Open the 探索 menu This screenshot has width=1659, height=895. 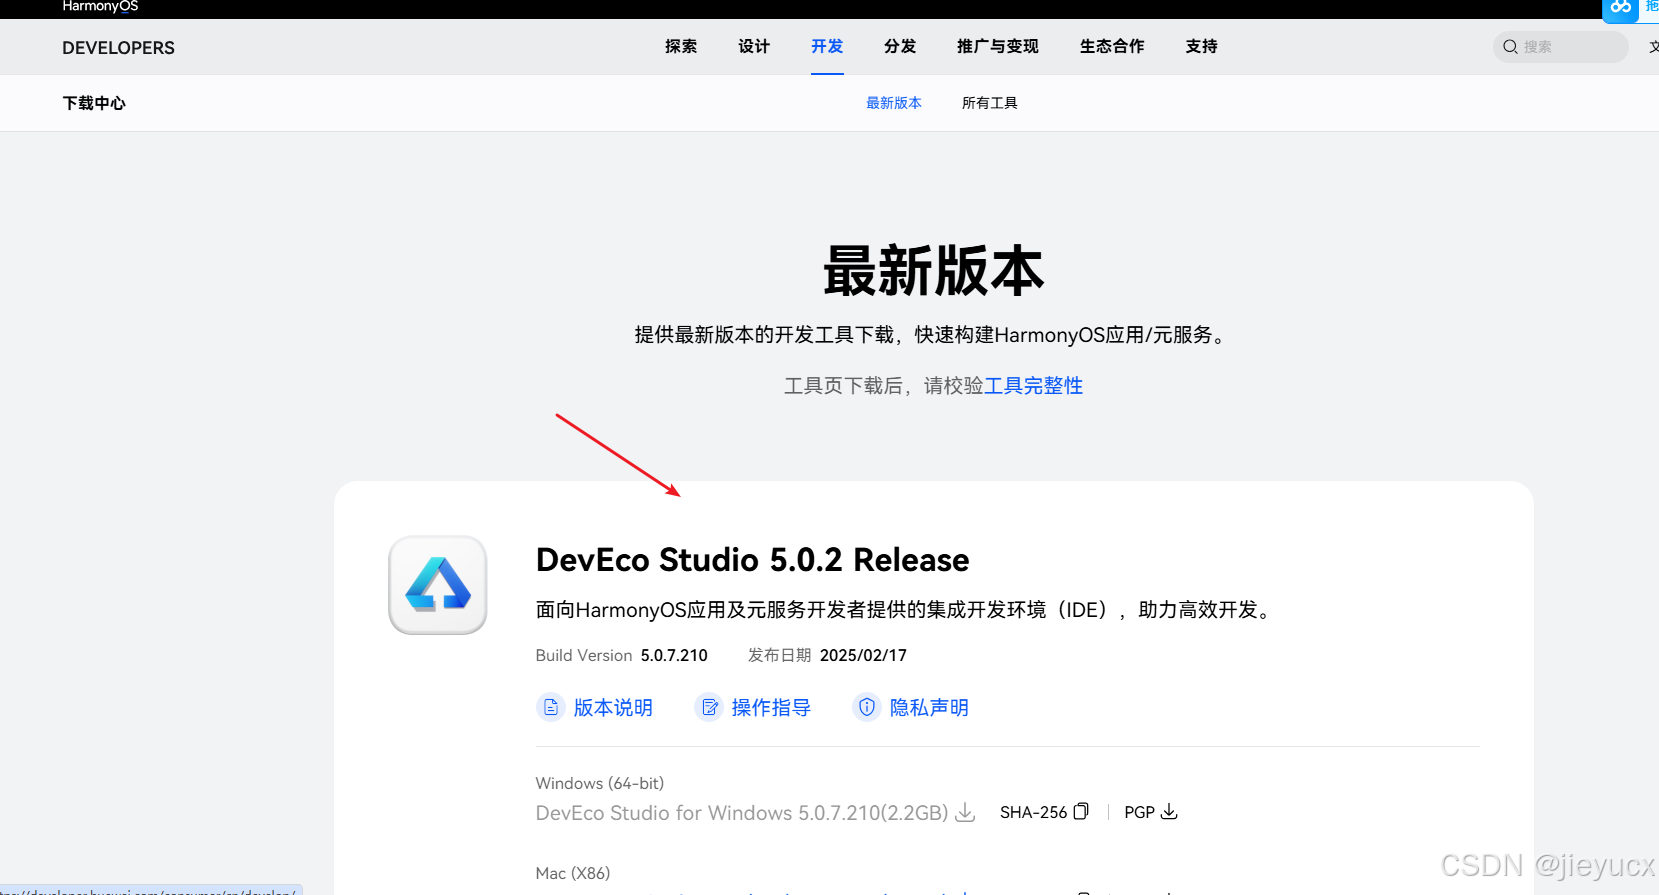tap(681, 46)
